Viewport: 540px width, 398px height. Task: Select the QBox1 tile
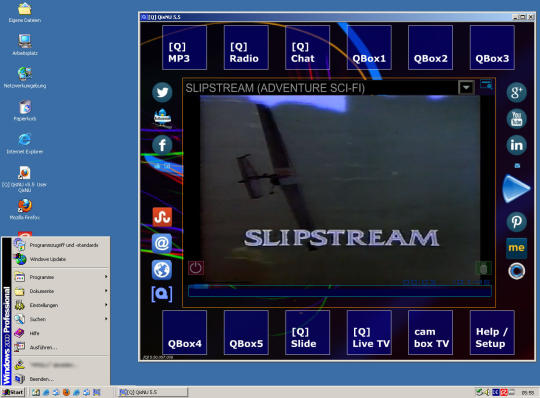coord(369,48)
